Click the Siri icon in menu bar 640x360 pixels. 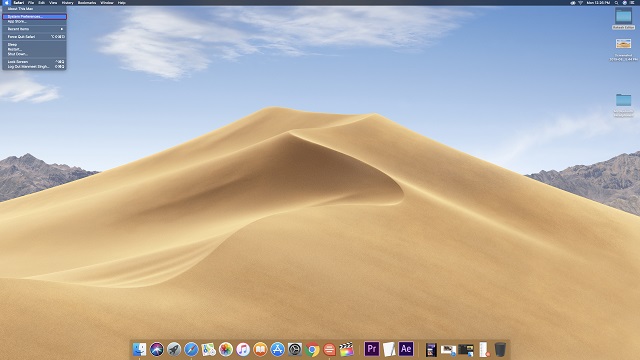(624, 2)
